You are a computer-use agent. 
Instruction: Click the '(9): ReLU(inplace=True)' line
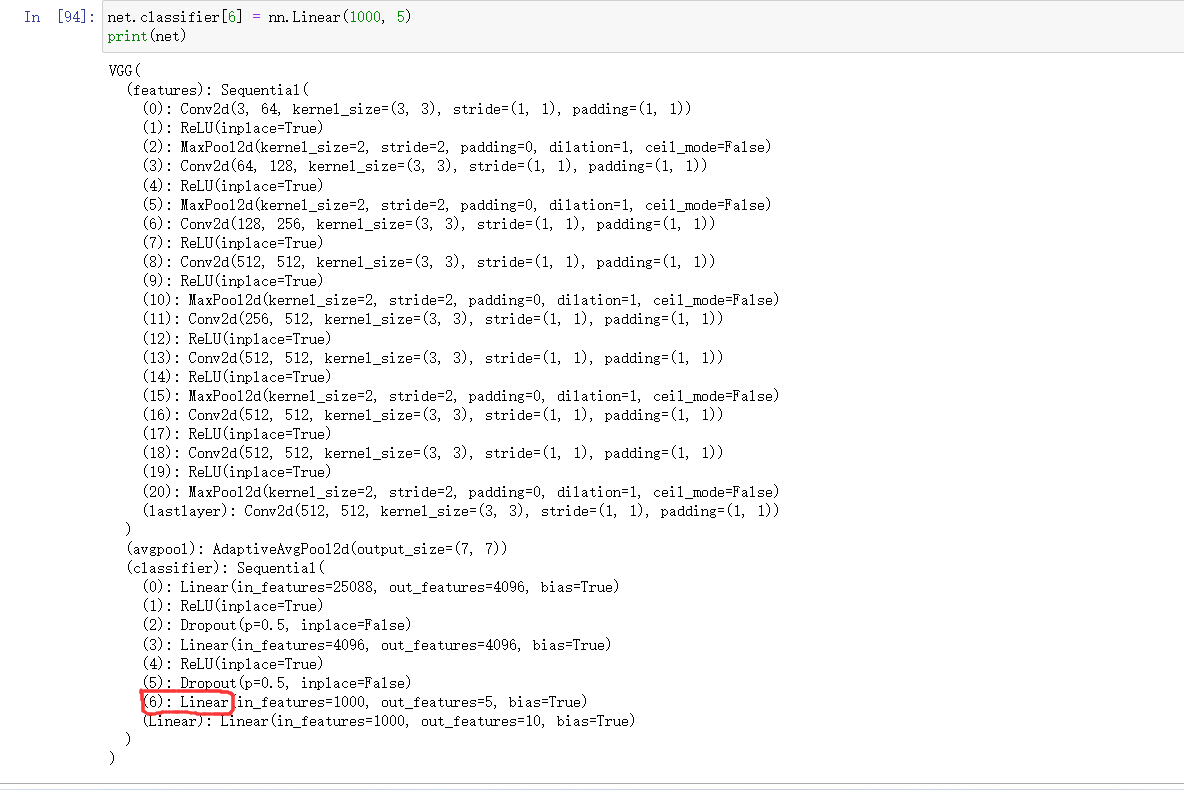coord(233,281)
